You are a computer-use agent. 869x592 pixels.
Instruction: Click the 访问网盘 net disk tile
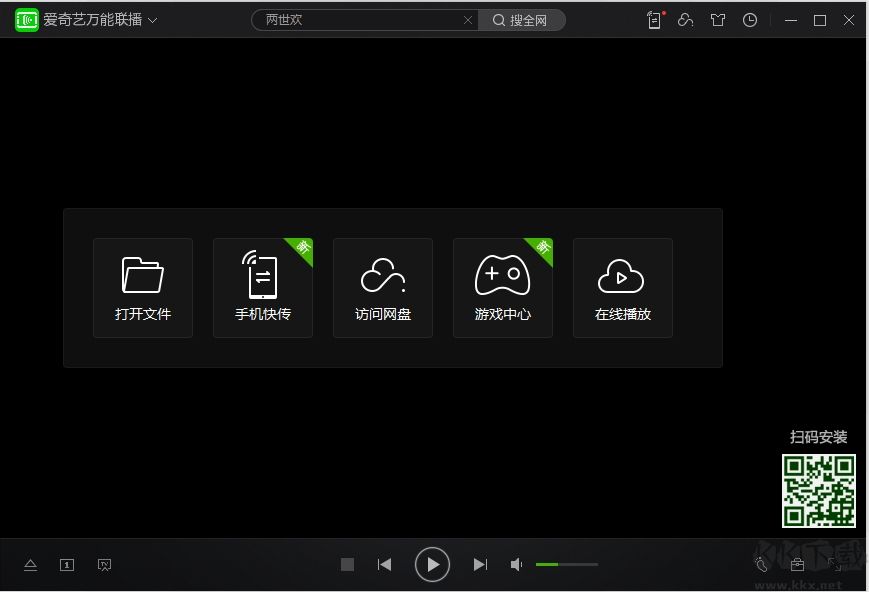[383, 288]
